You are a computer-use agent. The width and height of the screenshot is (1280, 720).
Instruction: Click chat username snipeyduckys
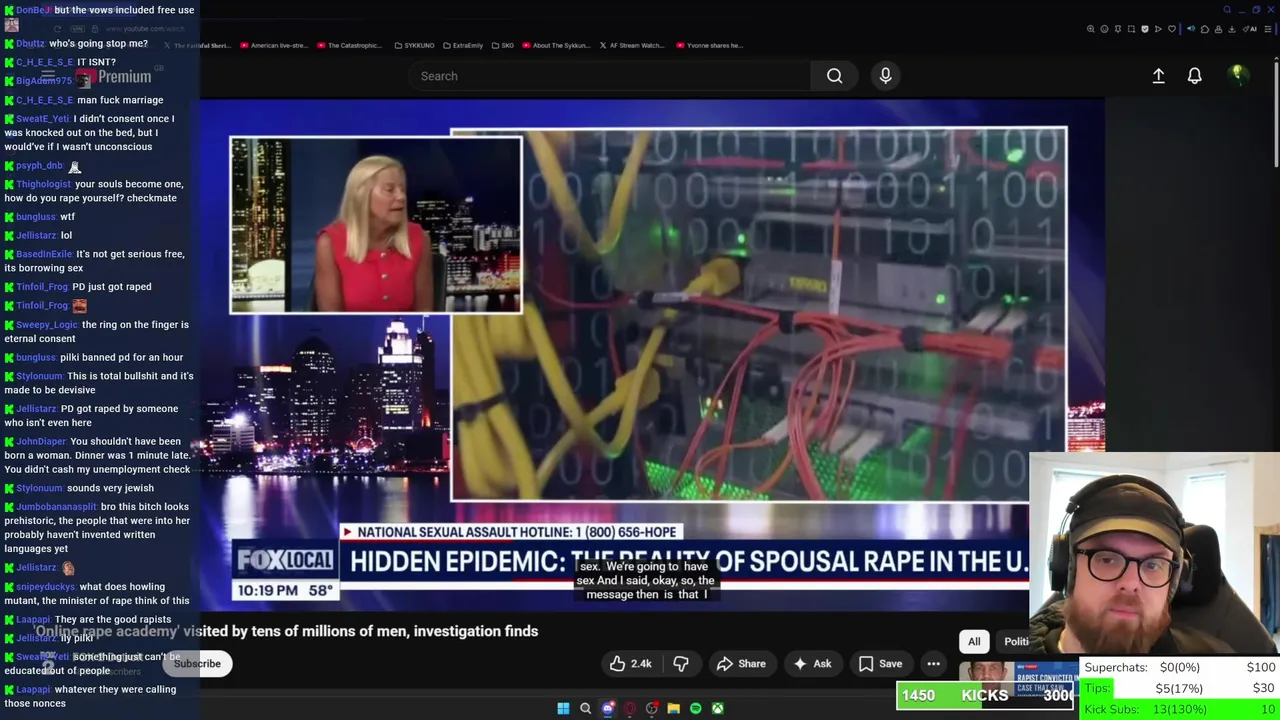pos(45,587)
